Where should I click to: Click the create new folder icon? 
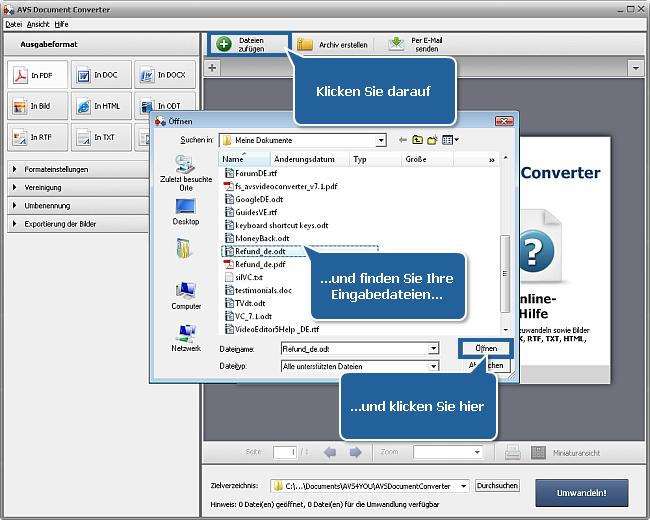coord(432,140)
